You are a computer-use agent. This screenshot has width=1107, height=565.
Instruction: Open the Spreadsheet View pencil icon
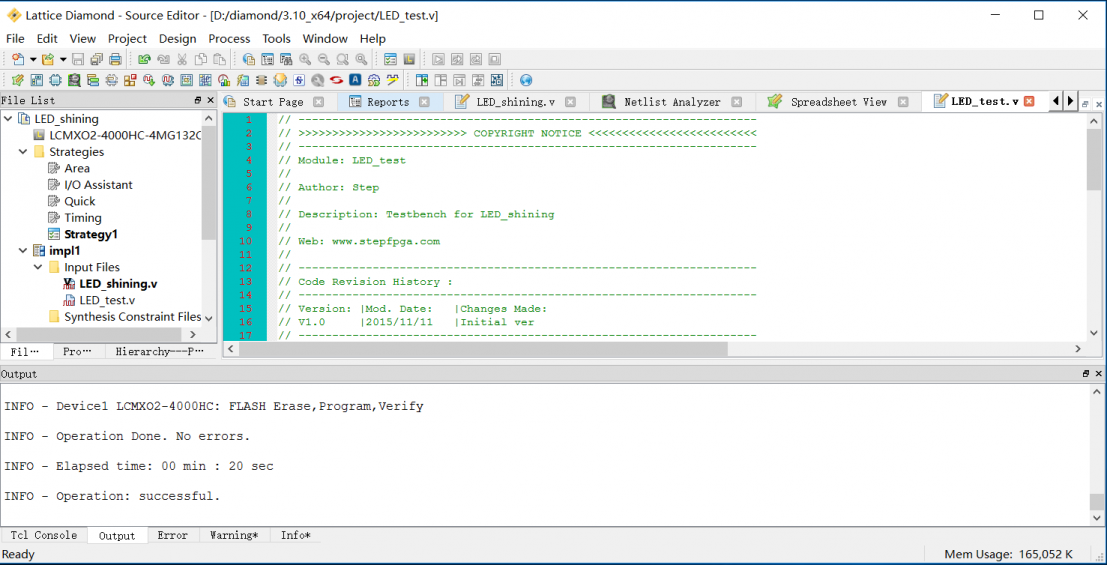[x=18, y=80]
